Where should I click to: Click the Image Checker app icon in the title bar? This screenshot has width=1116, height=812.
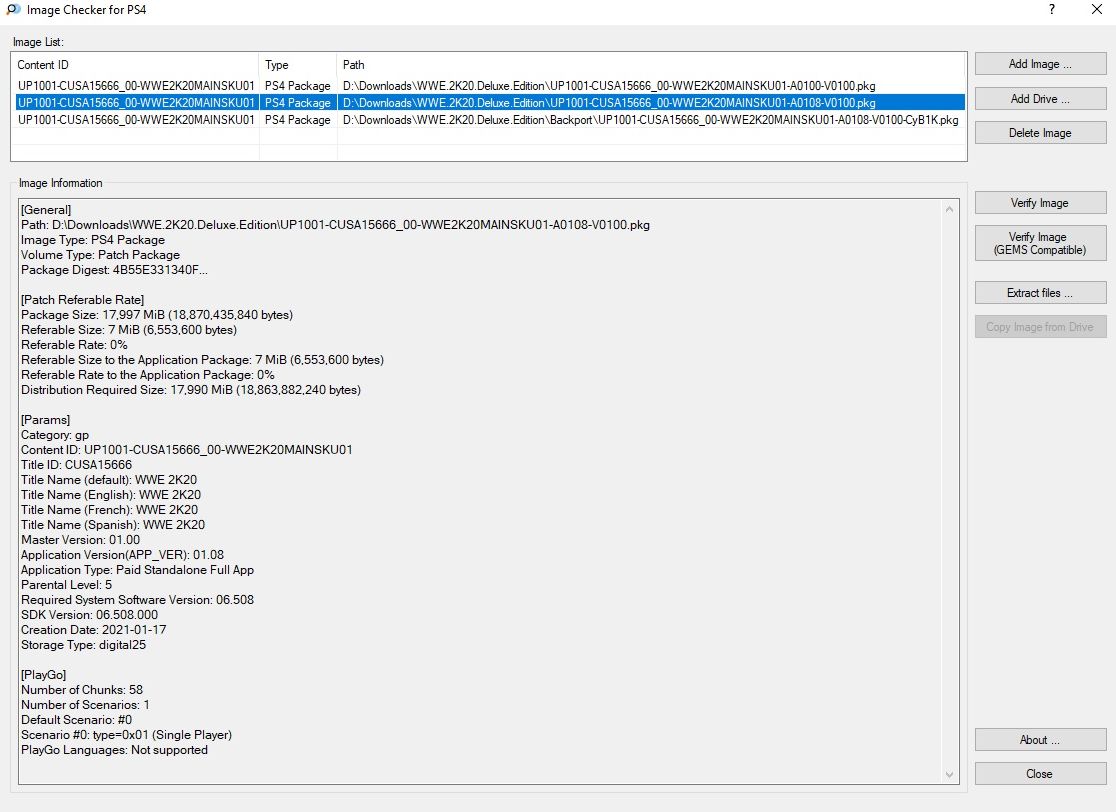(x=13, y=10)
